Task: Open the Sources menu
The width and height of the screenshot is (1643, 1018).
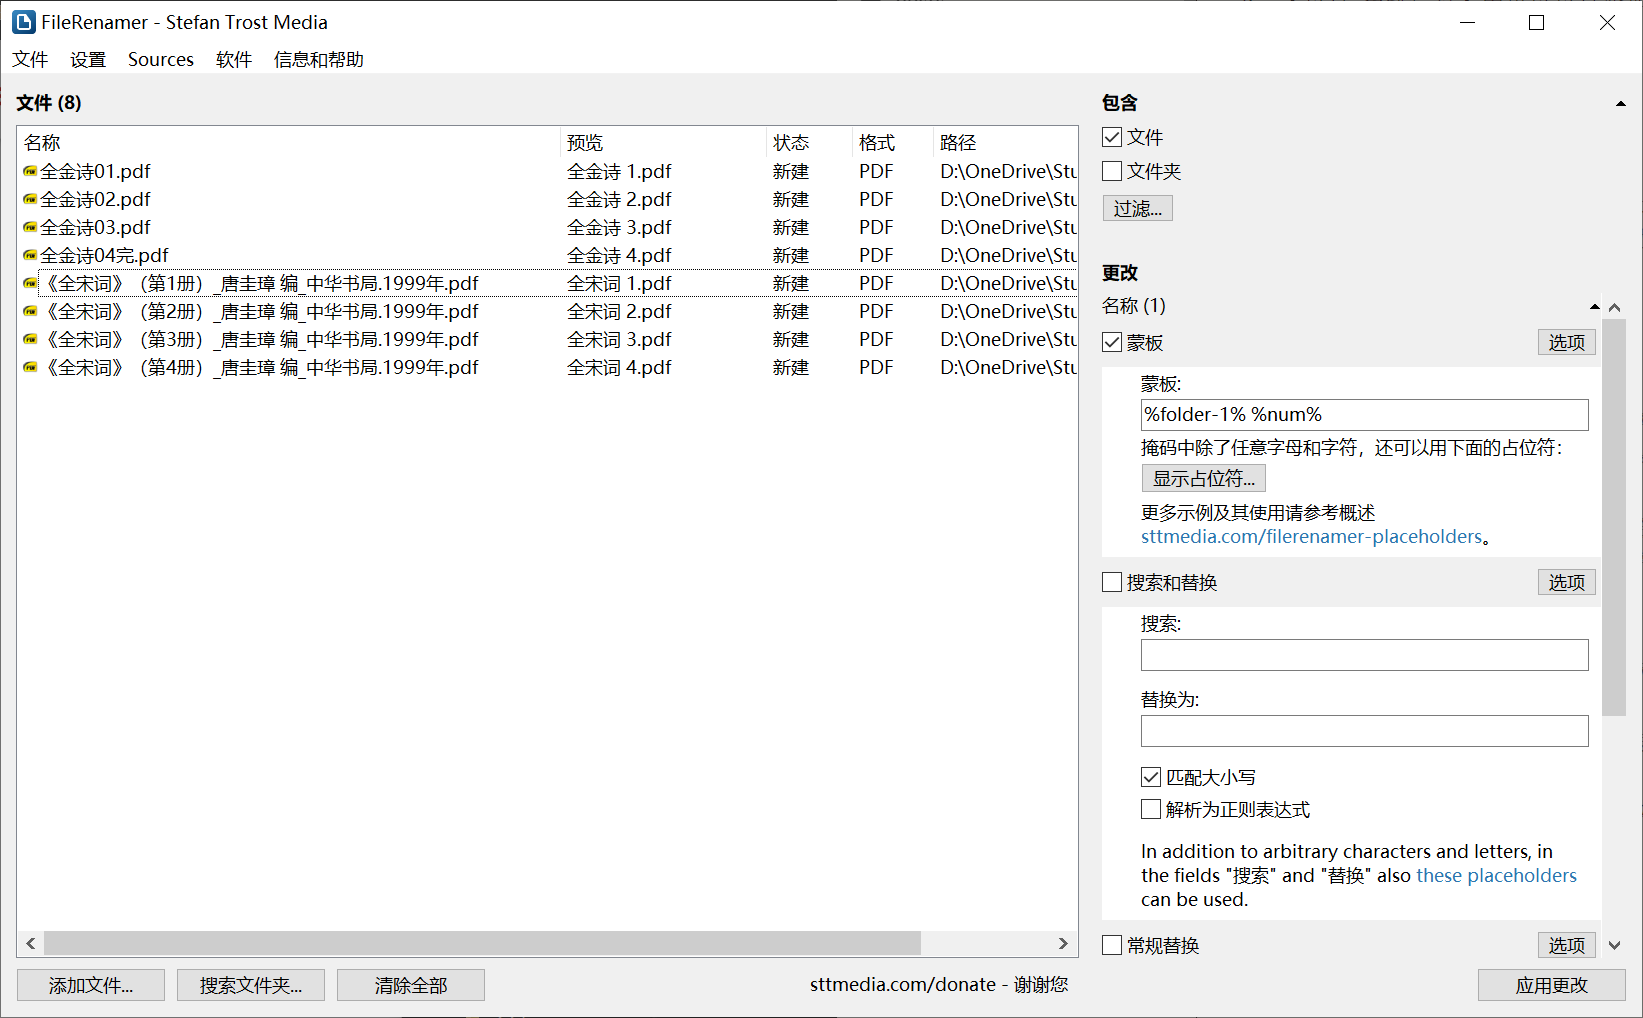Action: (x=161, y=59)
